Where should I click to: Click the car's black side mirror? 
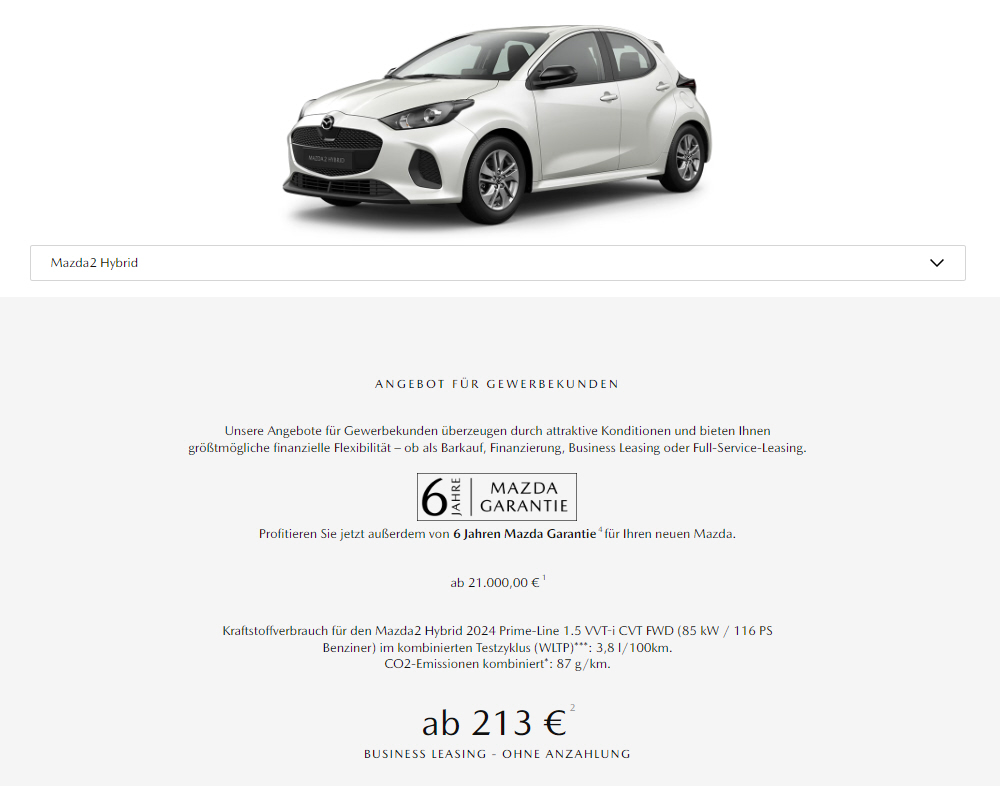tap(552, 77)
